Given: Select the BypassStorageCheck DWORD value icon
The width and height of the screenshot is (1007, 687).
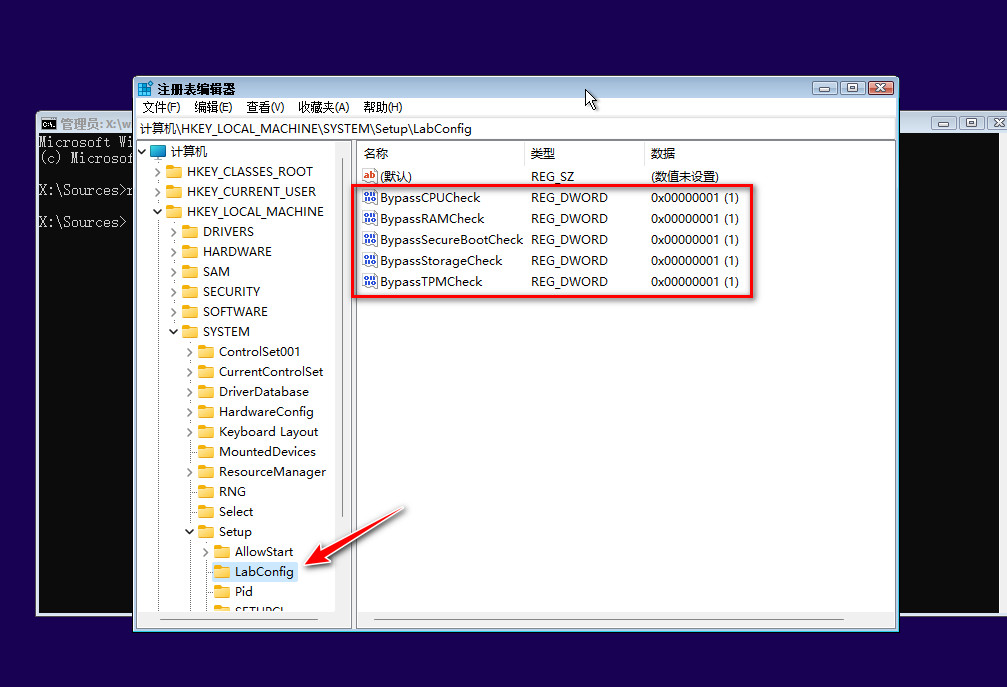Looking at the screenshot, I should click(x=369, y=260).
